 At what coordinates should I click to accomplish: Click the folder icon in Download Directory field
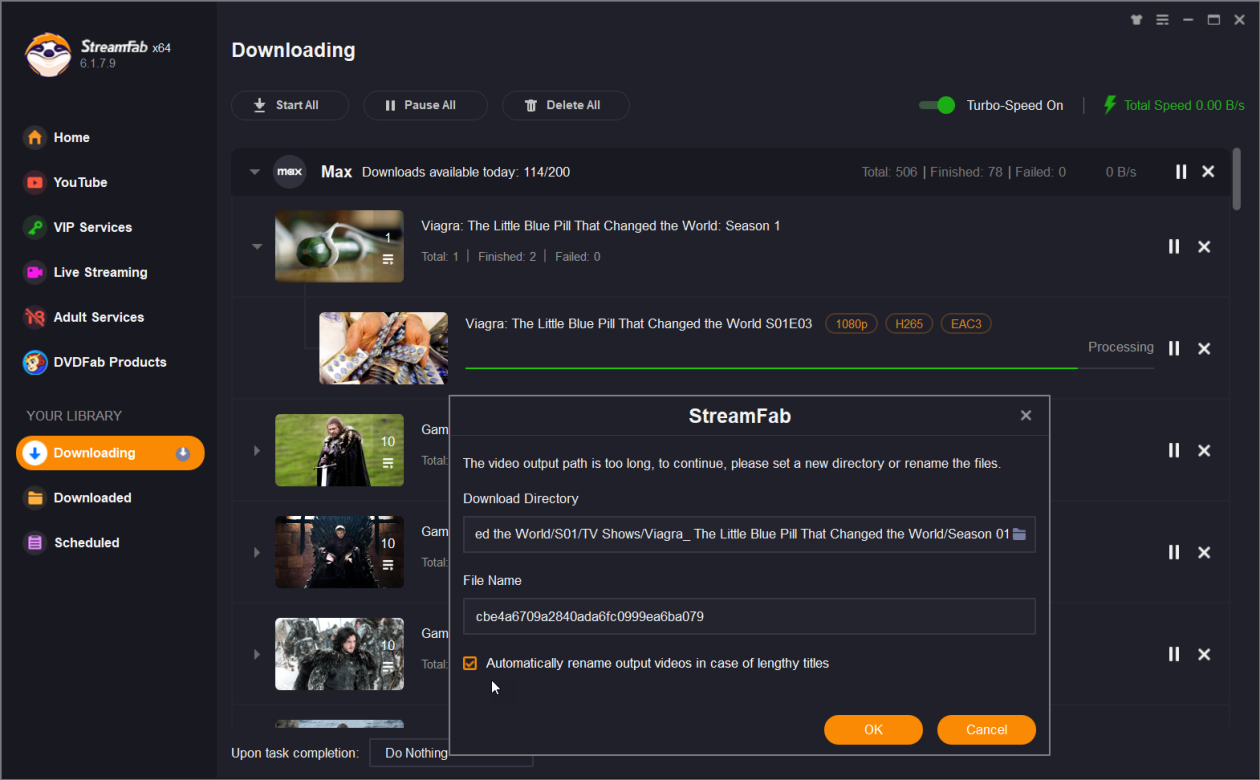point(1019,534)
